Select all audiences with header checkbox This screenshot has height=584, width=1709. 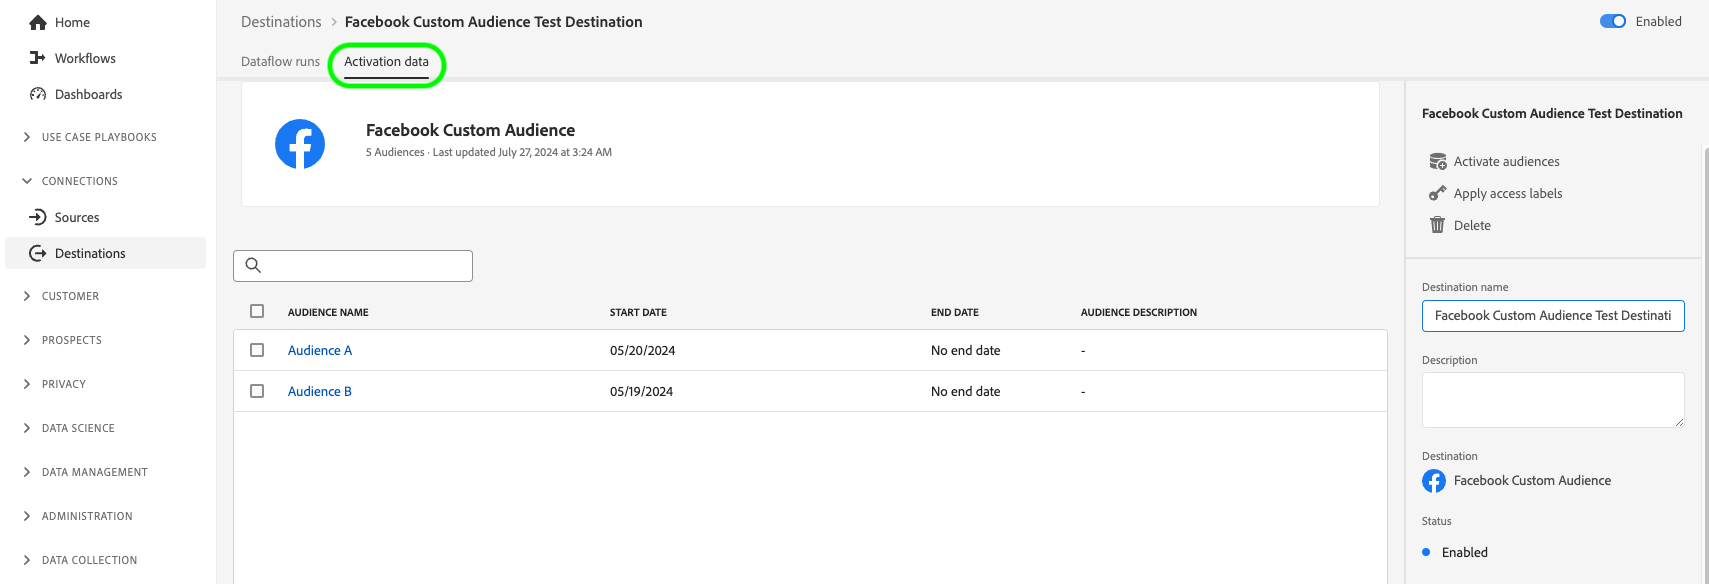coord(257,311)
